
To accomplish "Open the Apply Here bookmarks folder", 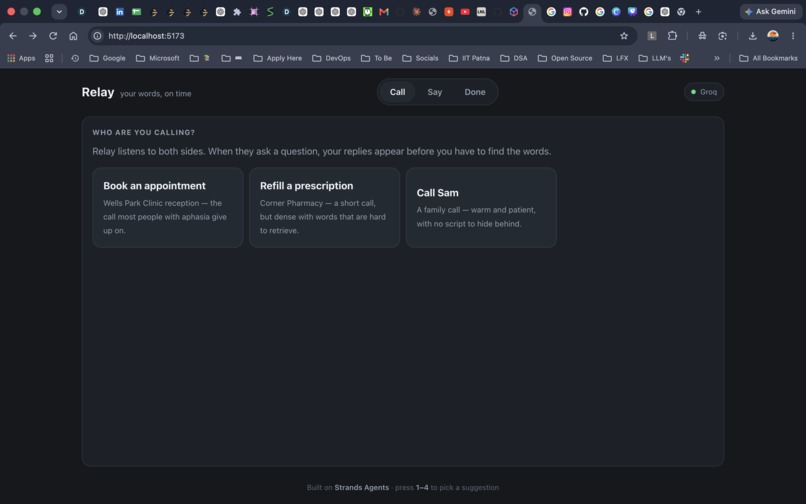I will click(278, 58).
